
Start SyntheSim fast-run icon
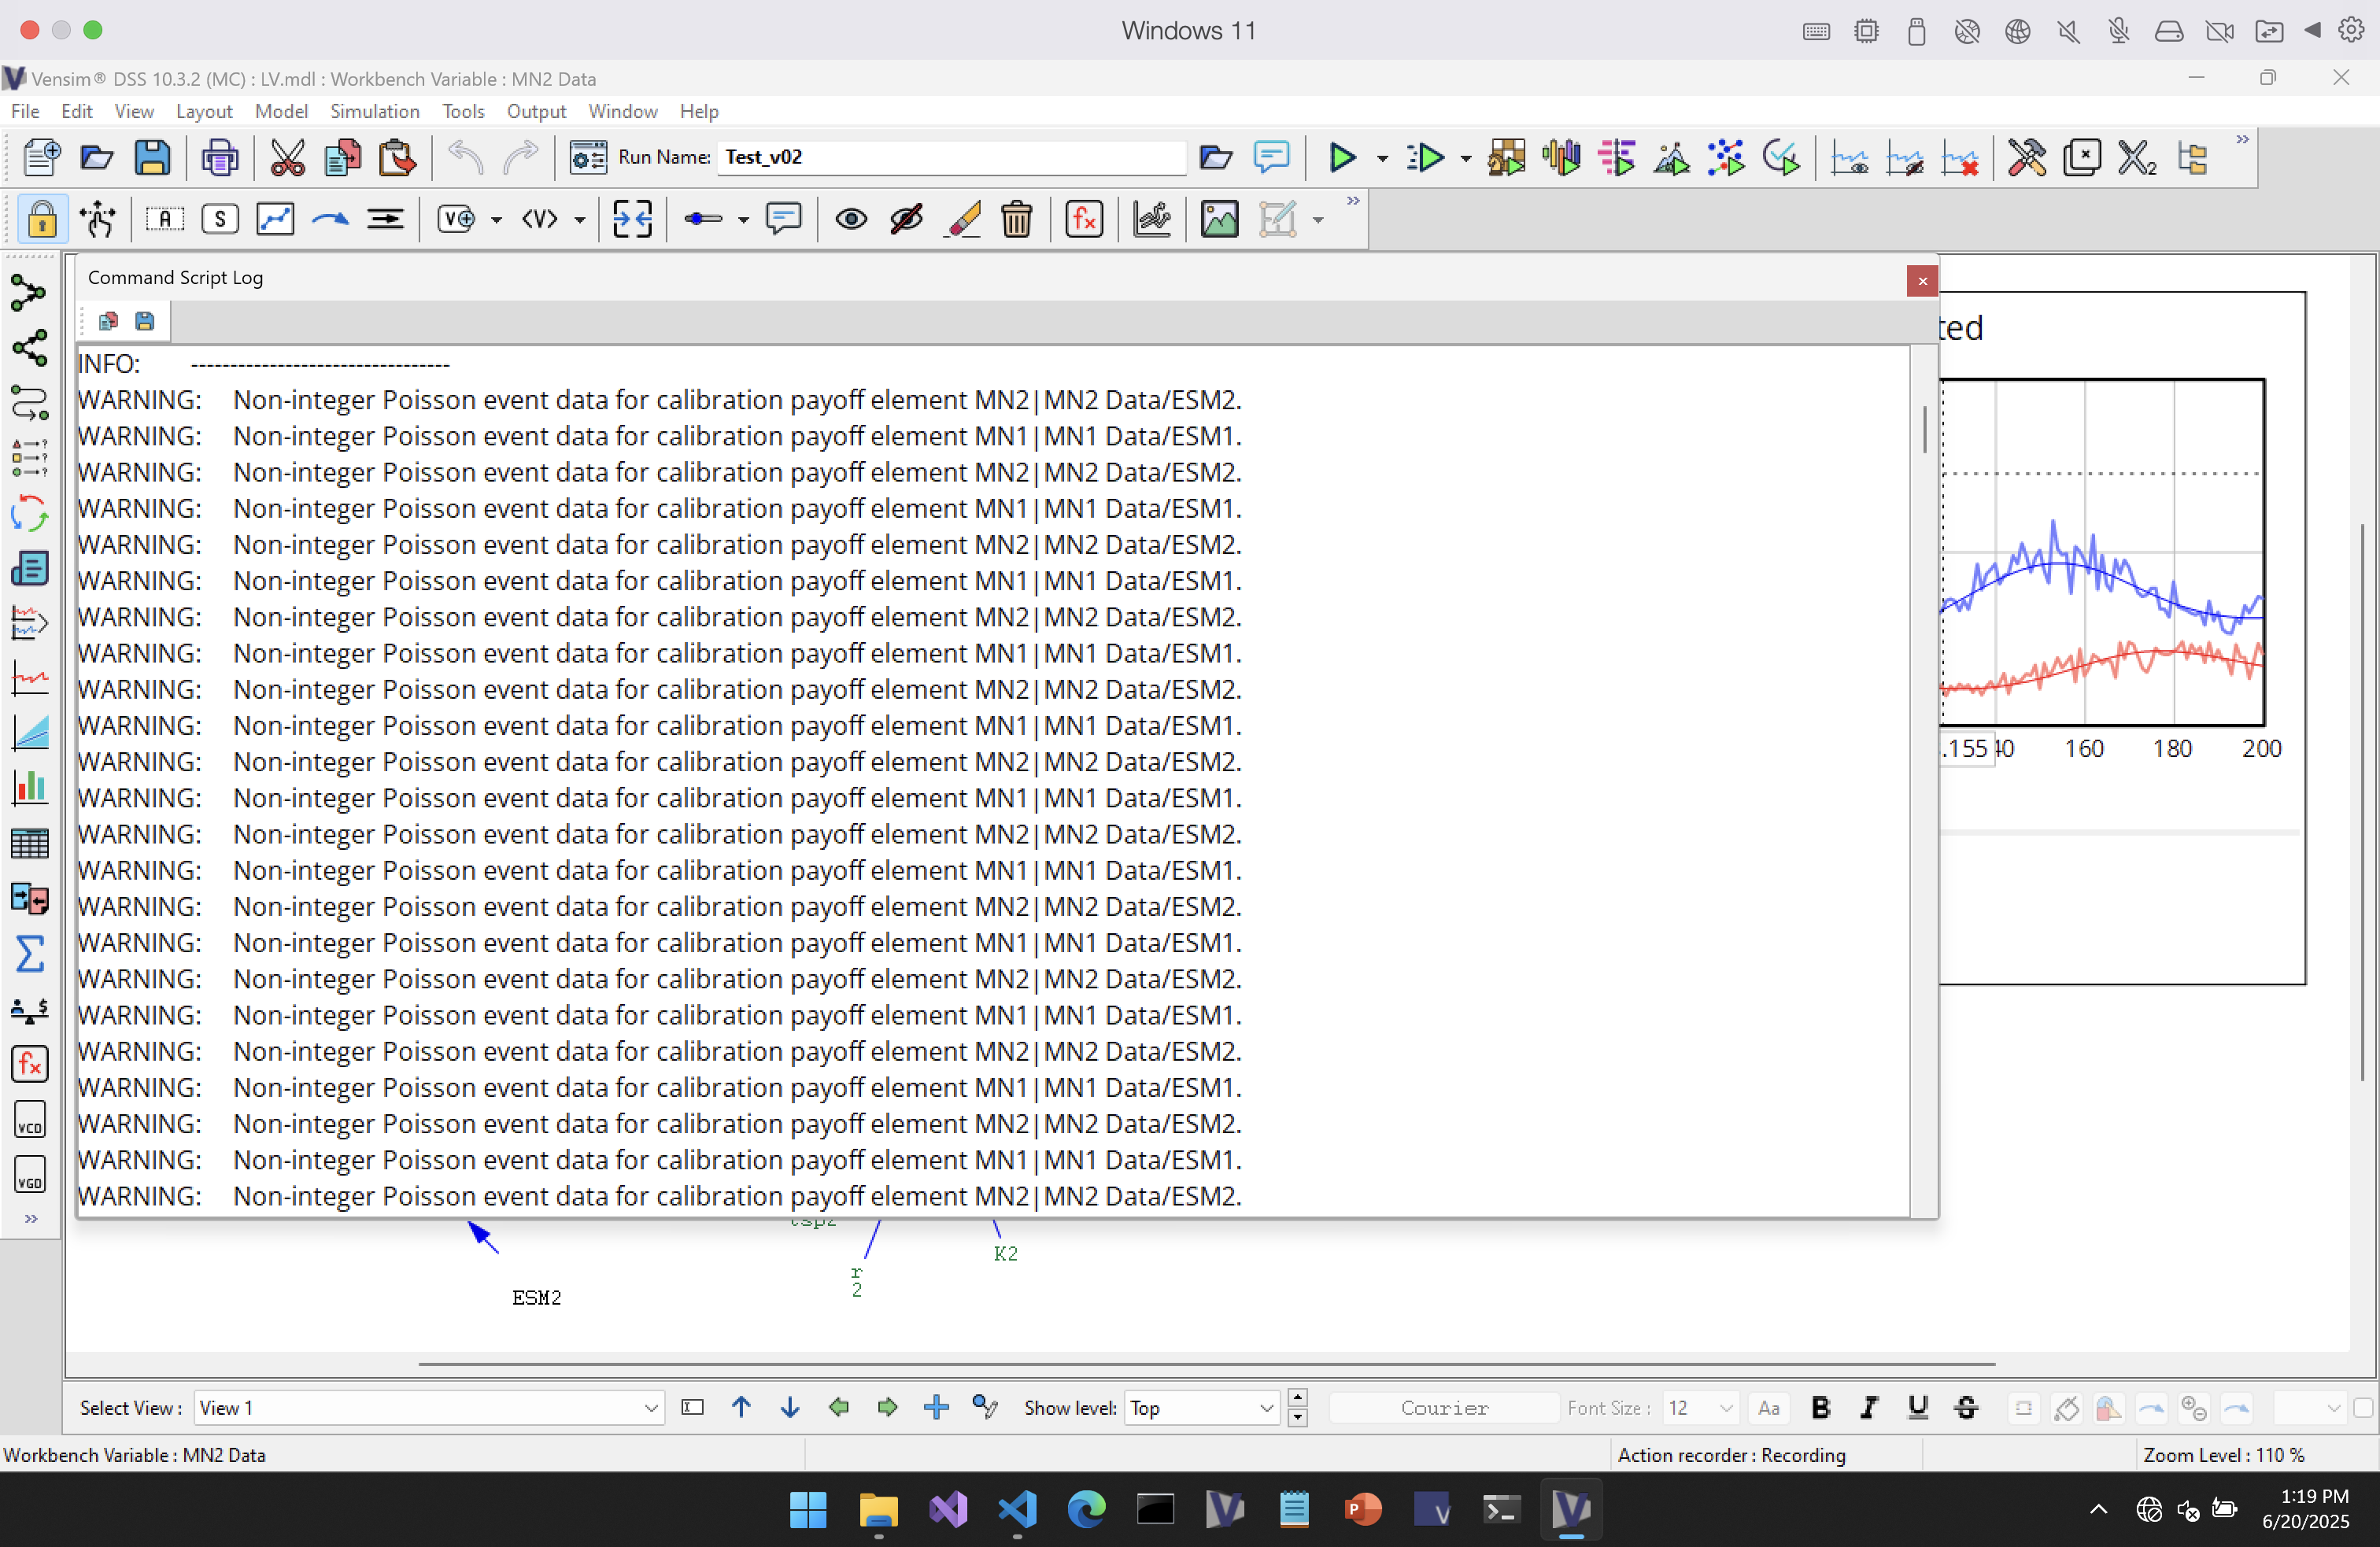1425,157
